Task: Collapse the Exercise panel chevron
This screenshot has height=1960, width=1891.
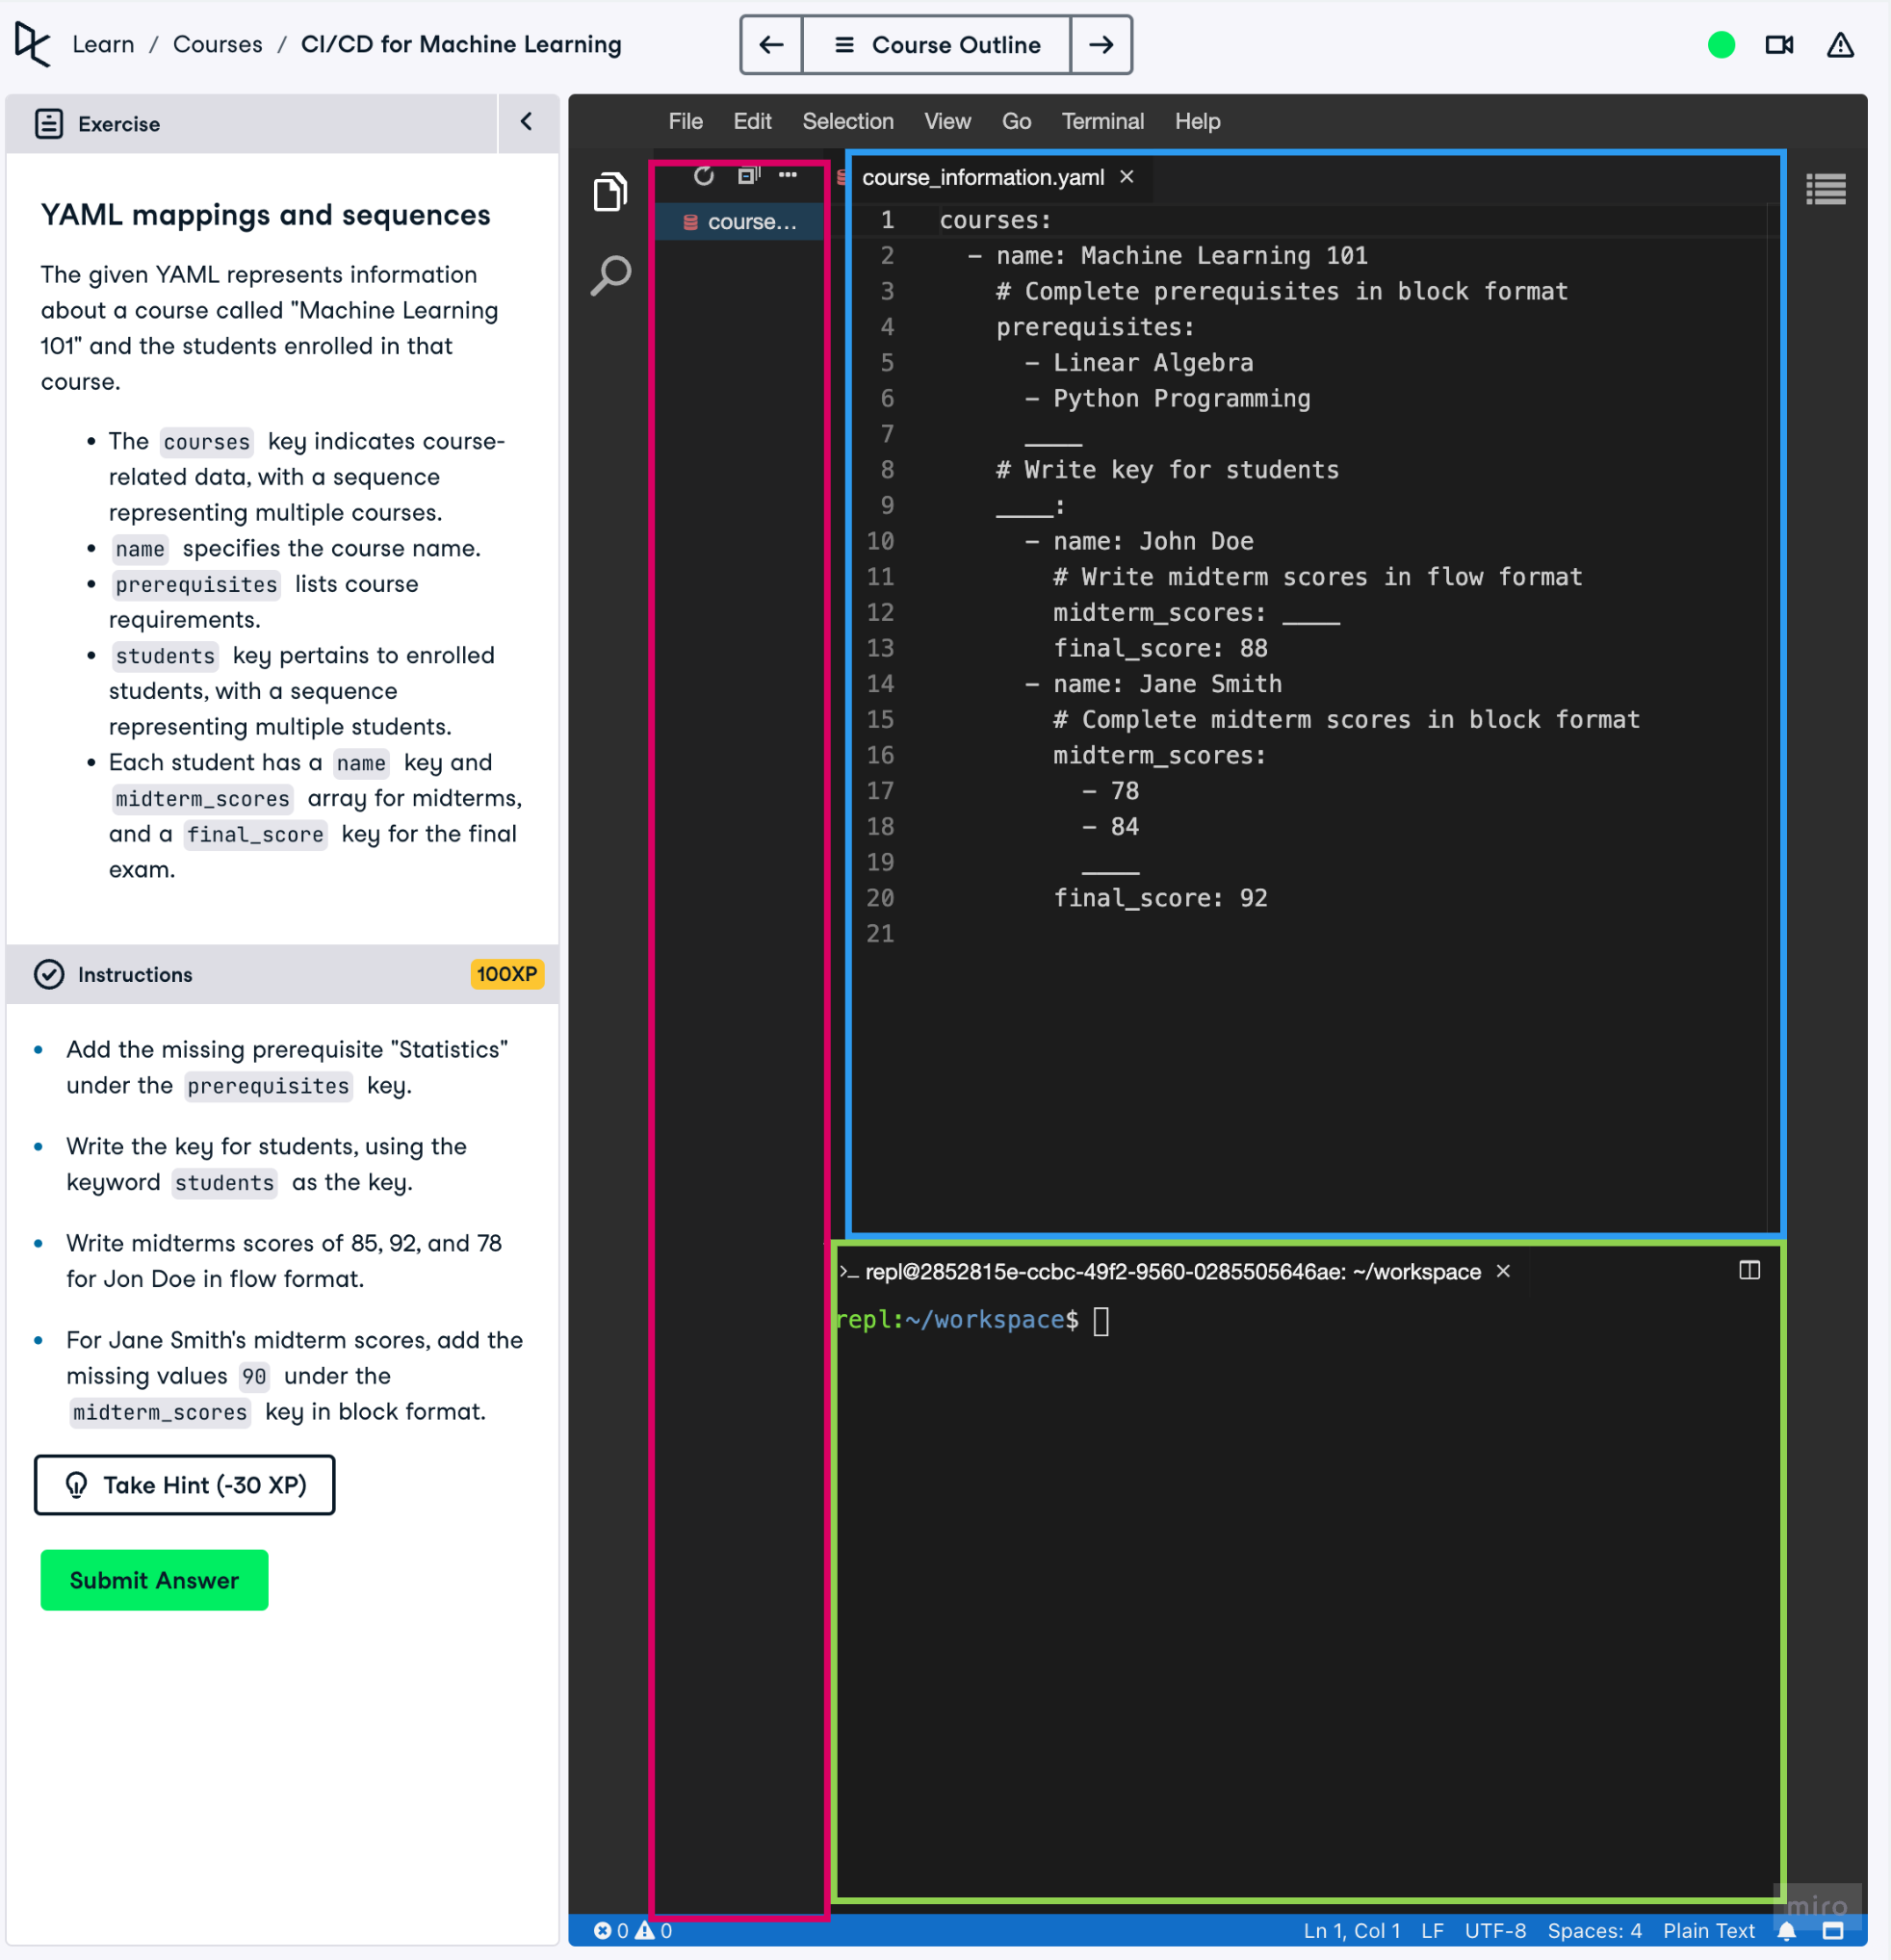Action: click(x=527, y=122)
